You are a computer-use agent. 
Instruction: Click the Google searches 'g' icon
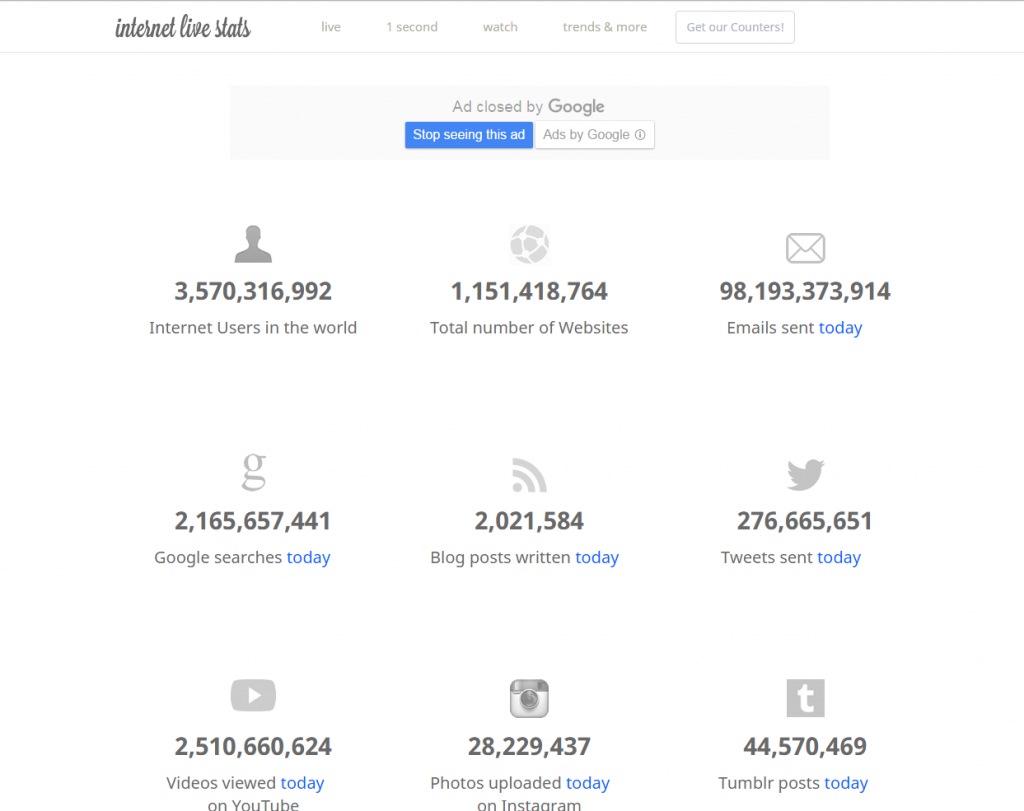253,472
